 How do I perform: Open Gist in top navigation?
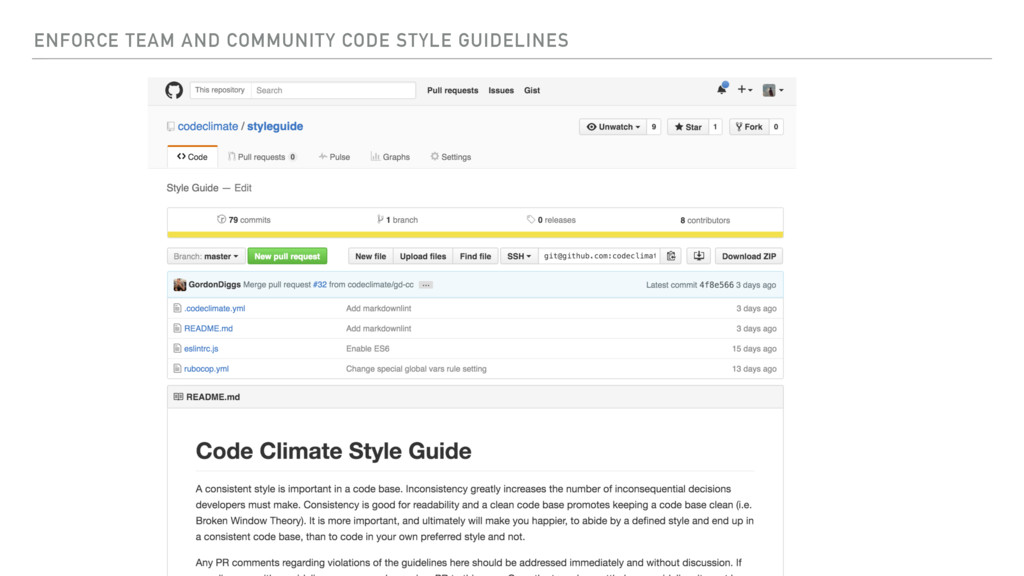point(532,90)
